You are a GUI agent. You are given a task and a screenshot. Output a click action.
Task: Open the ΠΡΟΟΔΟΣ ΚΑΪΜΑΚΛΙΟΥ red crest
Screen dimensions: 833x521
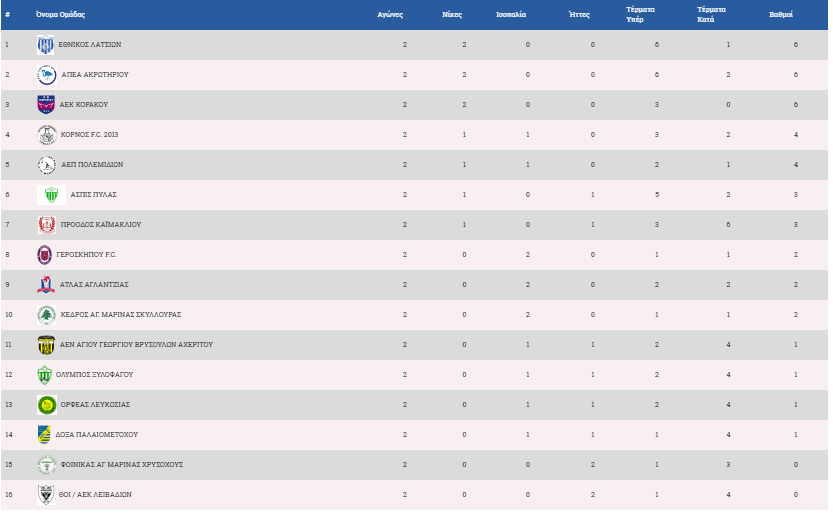pos(47,225)
